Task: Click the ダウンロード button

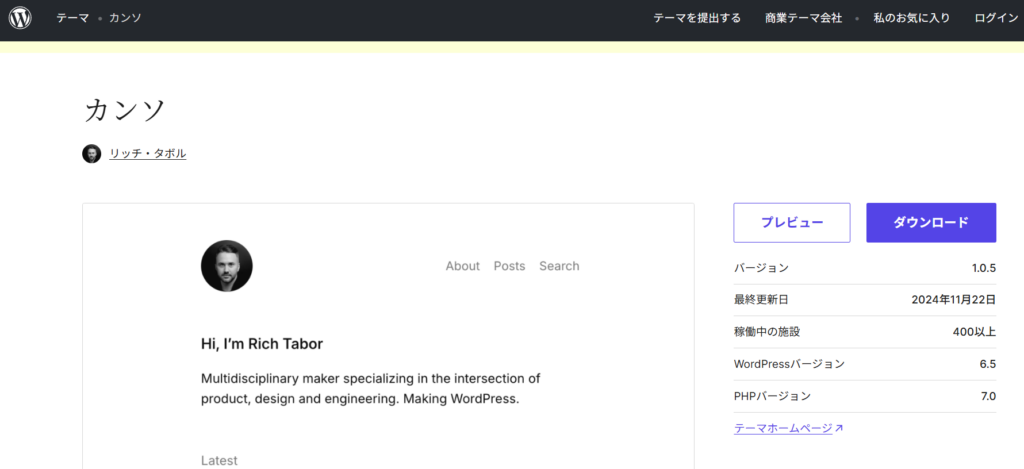Action: pyautogui.click(x=931, y=223)
